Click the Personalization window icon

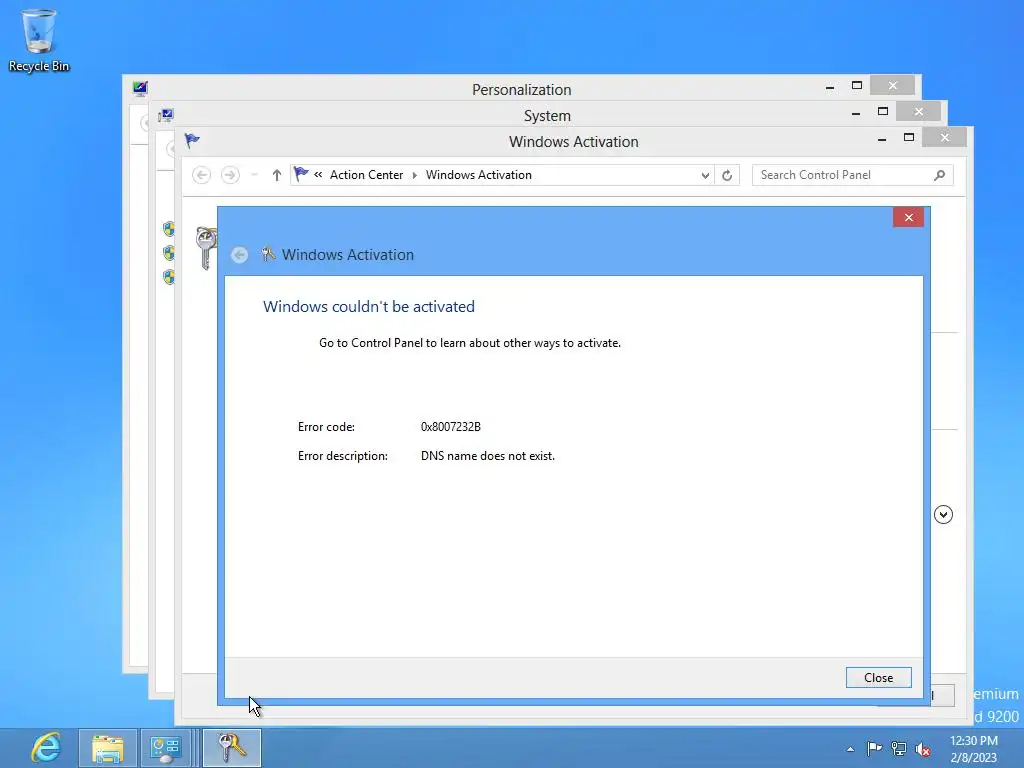(140, 88)
